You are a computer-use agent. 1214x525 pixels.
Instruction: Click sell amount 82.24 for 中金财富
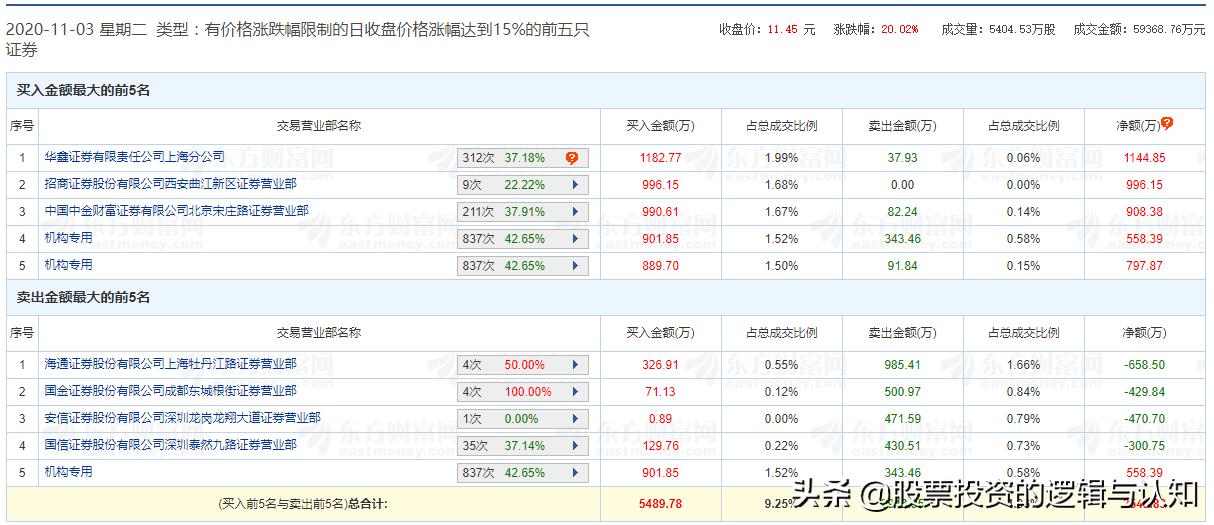pos(902,212)
